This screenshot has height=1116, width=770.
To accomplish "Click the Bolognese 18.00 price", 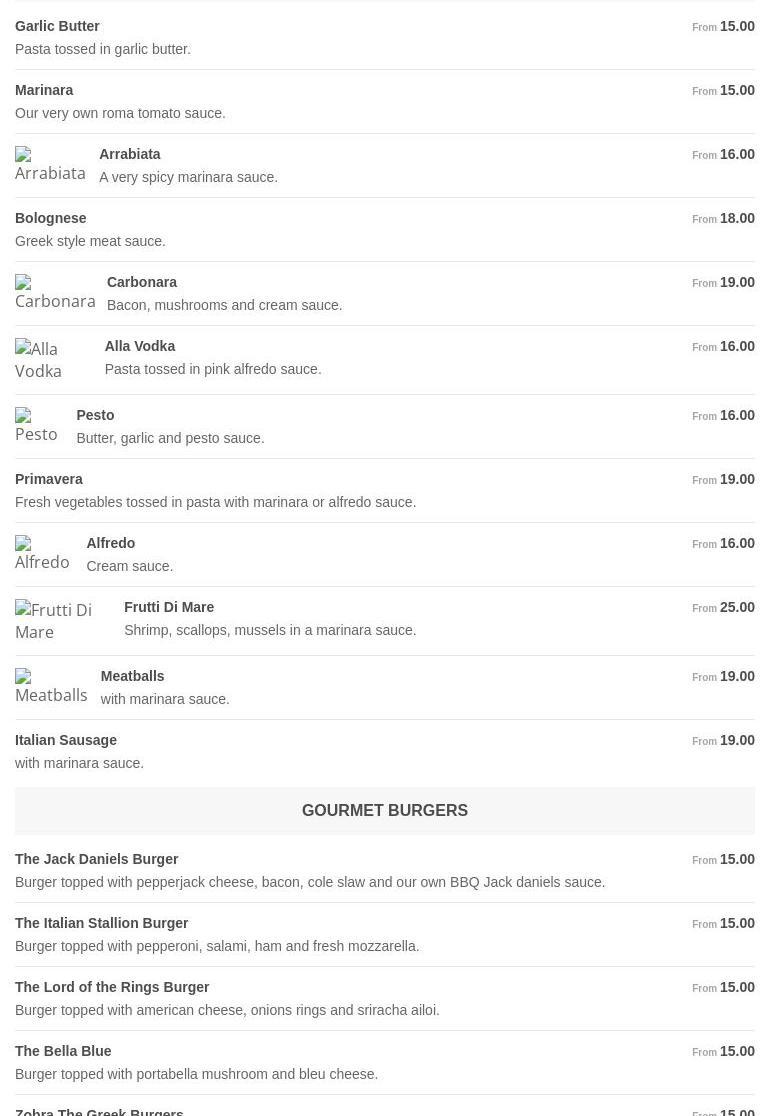I will [x=736, y=218].
